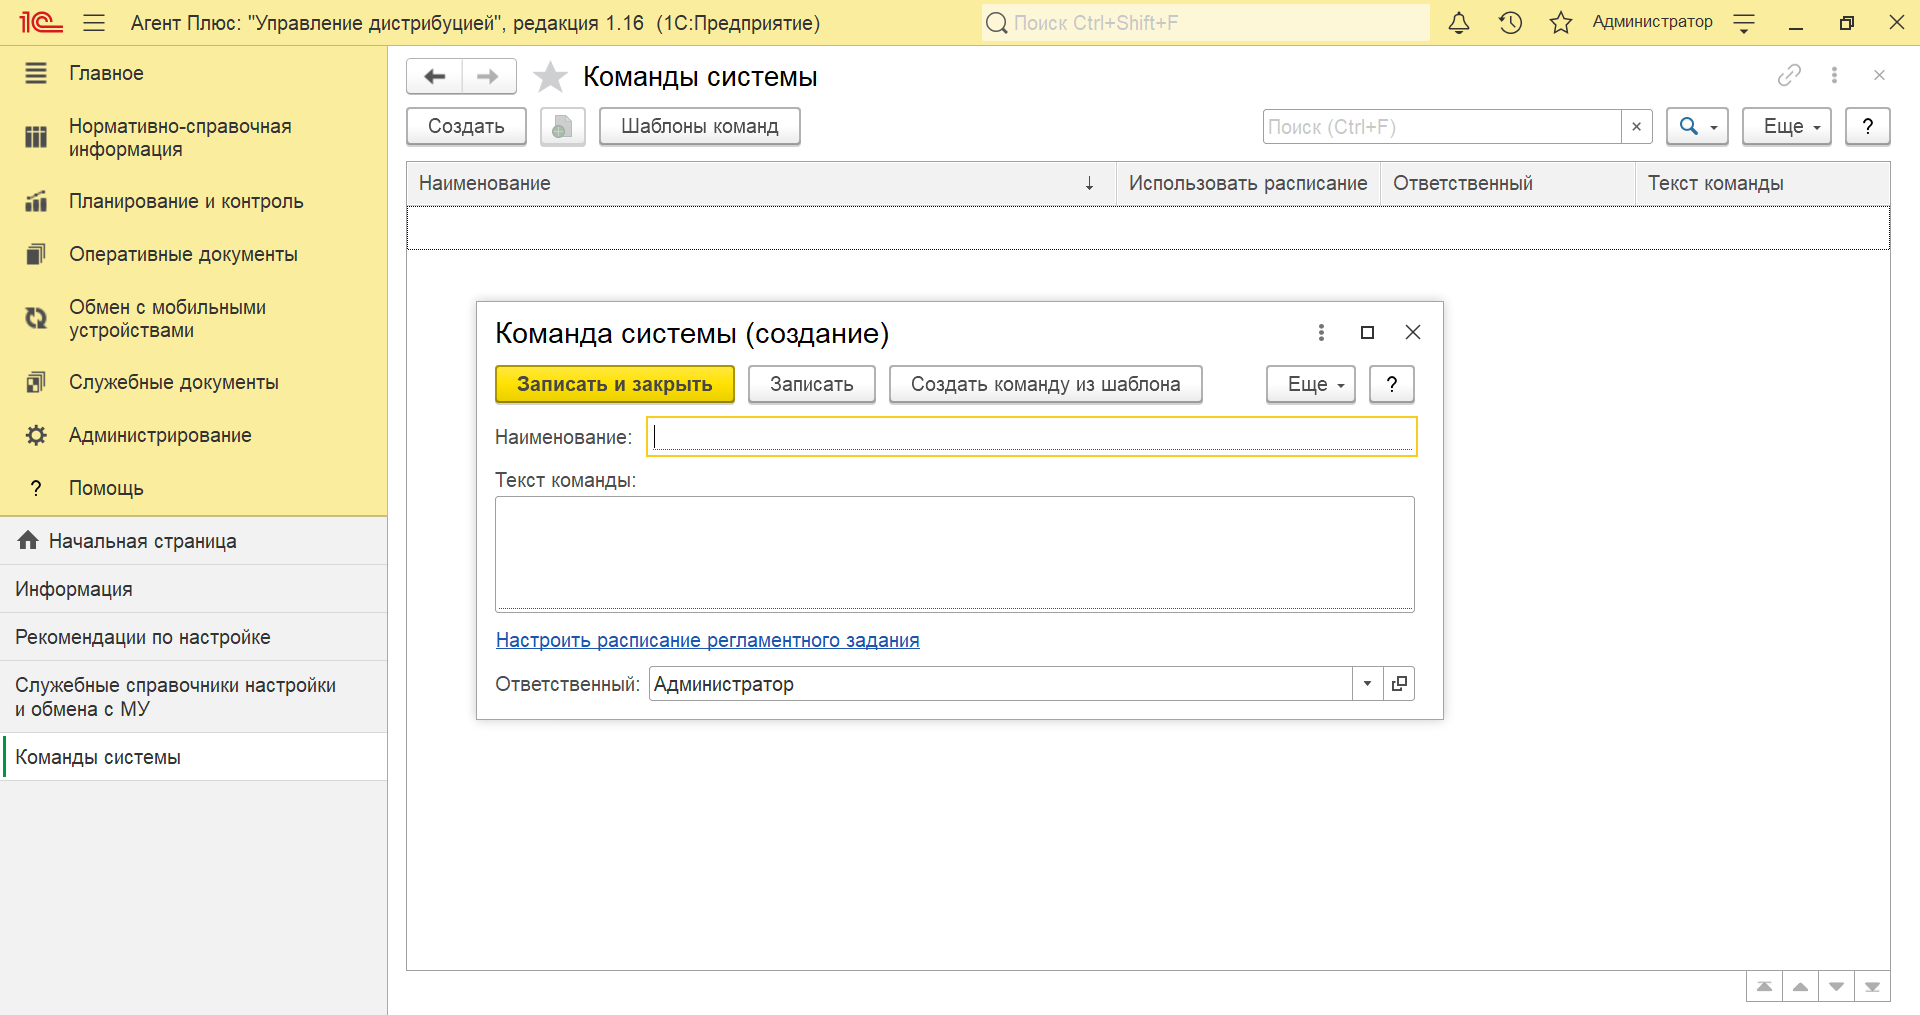Get link to Команды системы page
Image resolution: width=1920 pixels, height=1015 pixels.
pyautogui.click(x=1789, y=75)
